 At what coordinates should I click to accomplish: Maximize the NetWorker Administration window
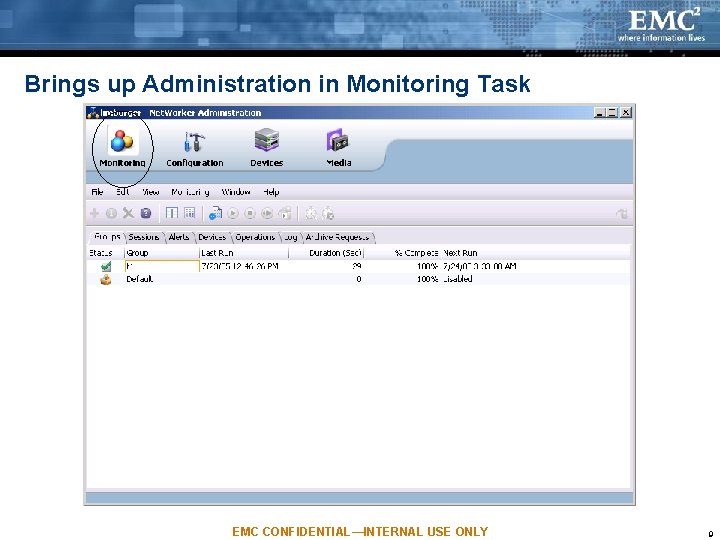[x=612, y=112]
